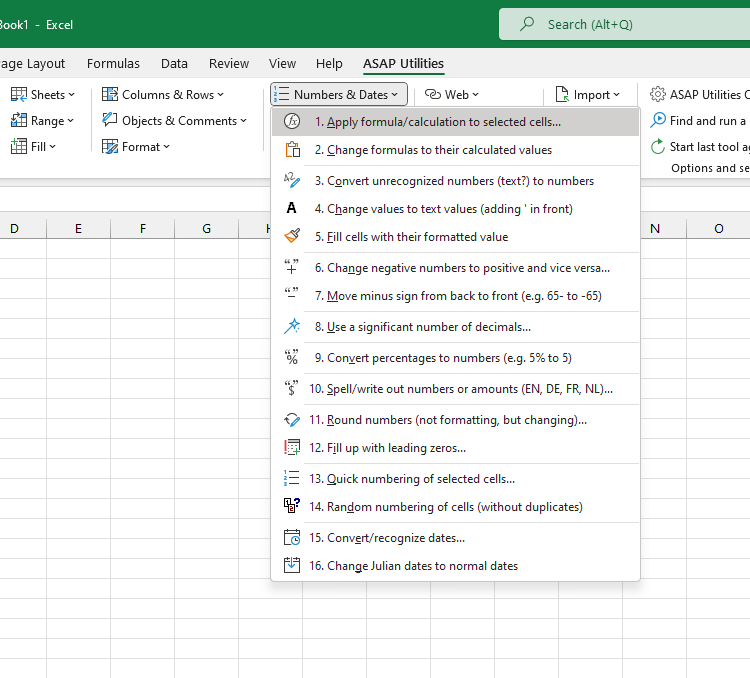Click the Search (Alt+Q) box
Image resolution: width=750 pixels, height=678 pixels.
(x=624, y=24)
